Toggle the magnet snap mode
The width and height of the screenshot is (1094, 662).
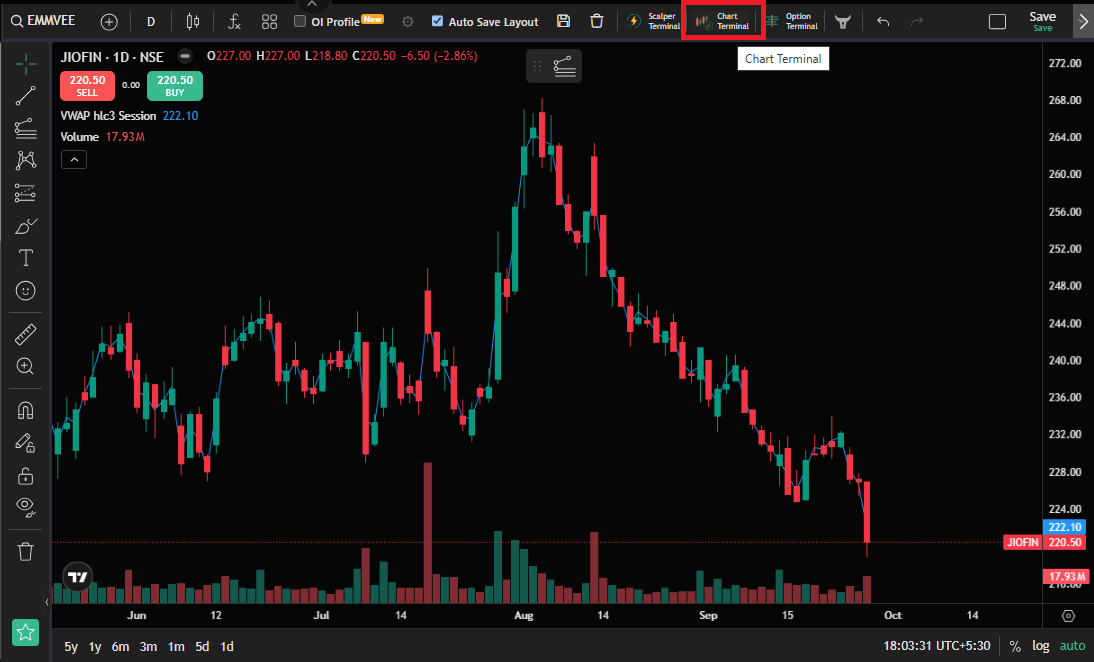tap(26, 410)
